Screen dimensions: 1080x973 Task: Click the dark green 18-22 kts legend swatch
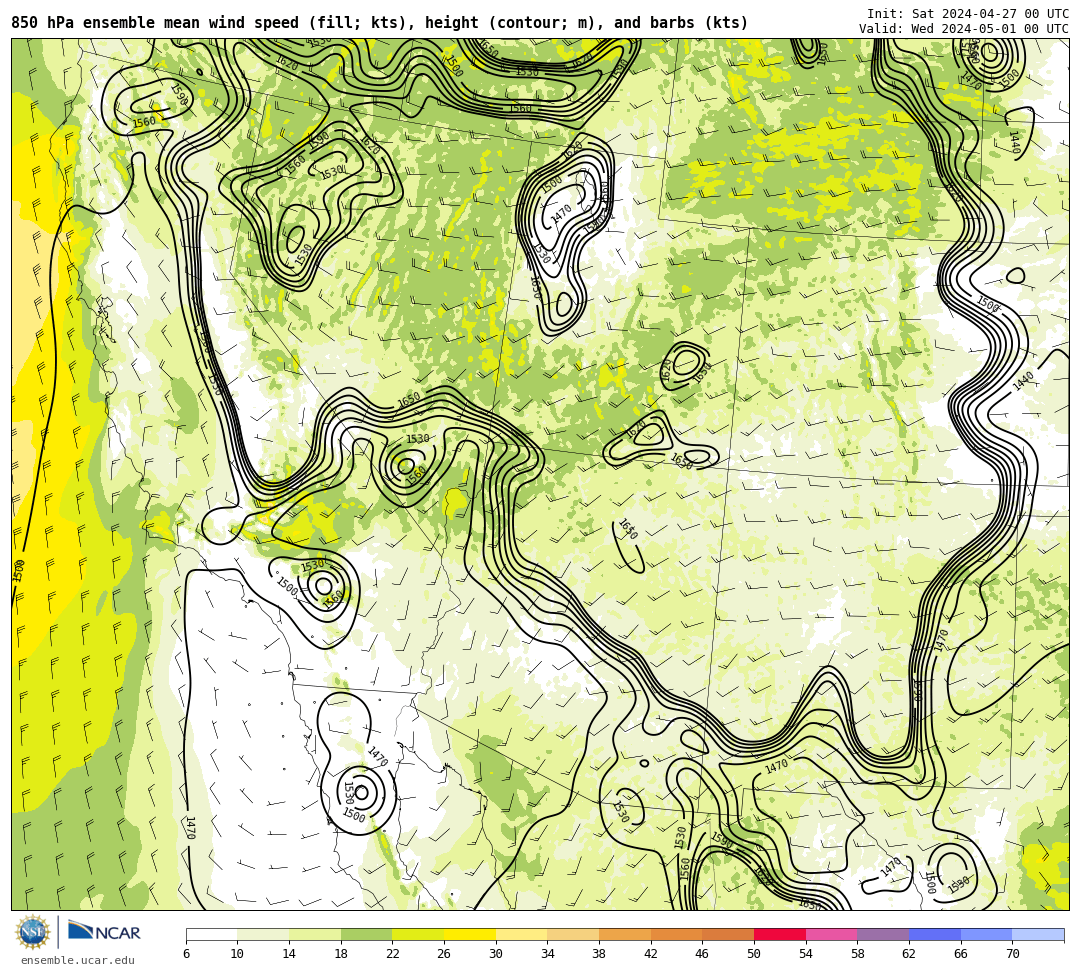point(366,934)
